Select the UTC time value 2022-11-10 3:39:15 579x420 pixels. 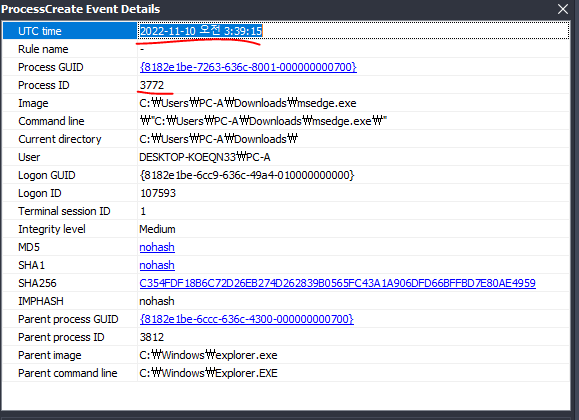click(x=201, y=31)
